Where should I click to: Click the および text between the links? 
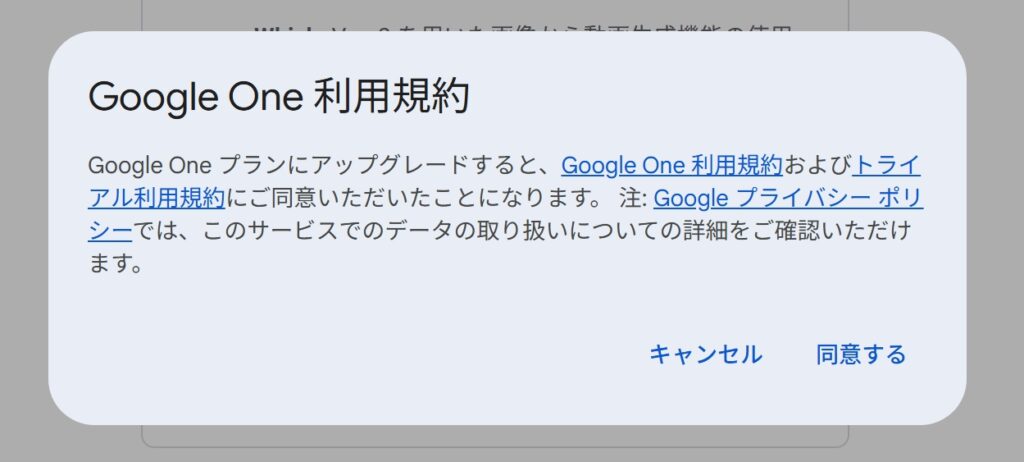pos(817,166)
